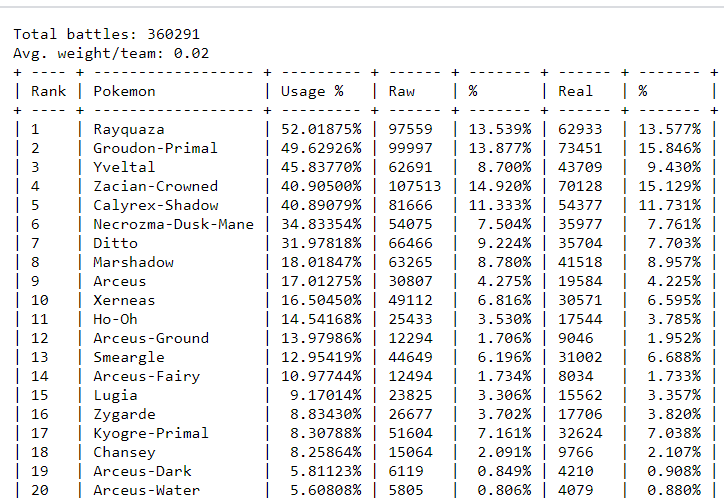Image resolution: width=724 pixels, height=498 pixels.
Task: Click usage value '49.62926%'
Action: click(x=321, y=148)
